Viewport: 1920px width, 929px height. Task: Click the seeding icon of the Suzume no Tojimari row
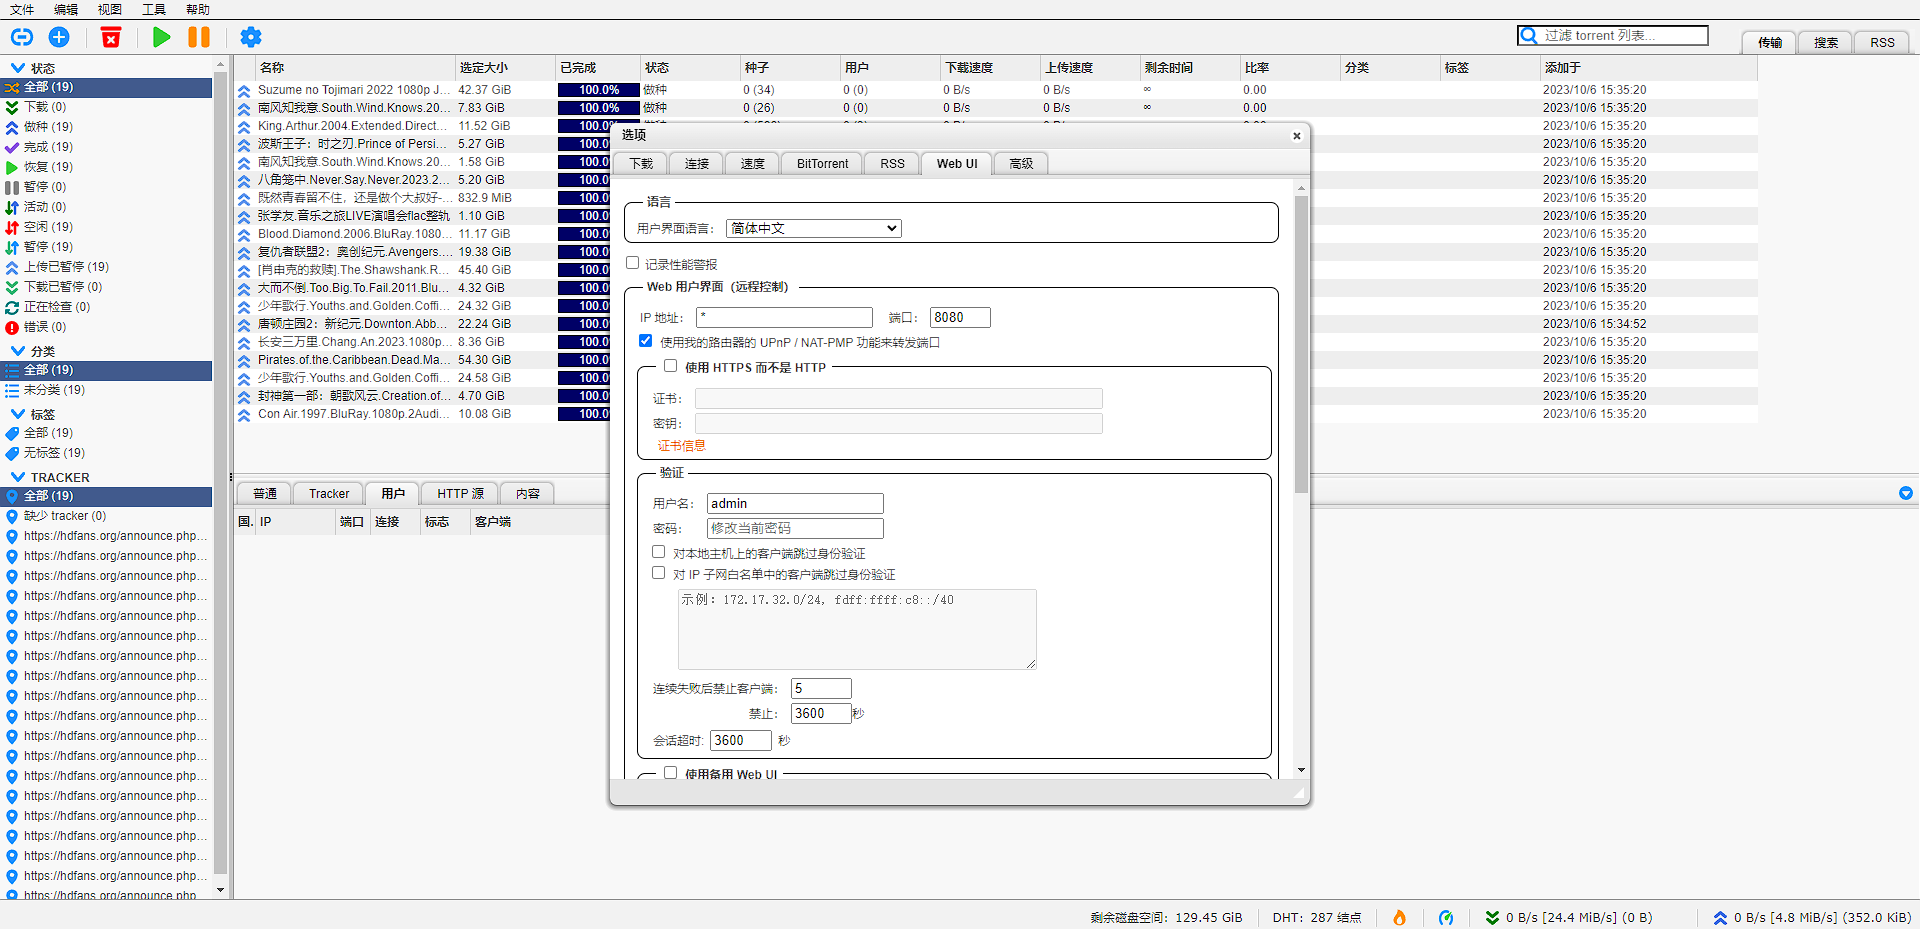(x=244, y=90)
